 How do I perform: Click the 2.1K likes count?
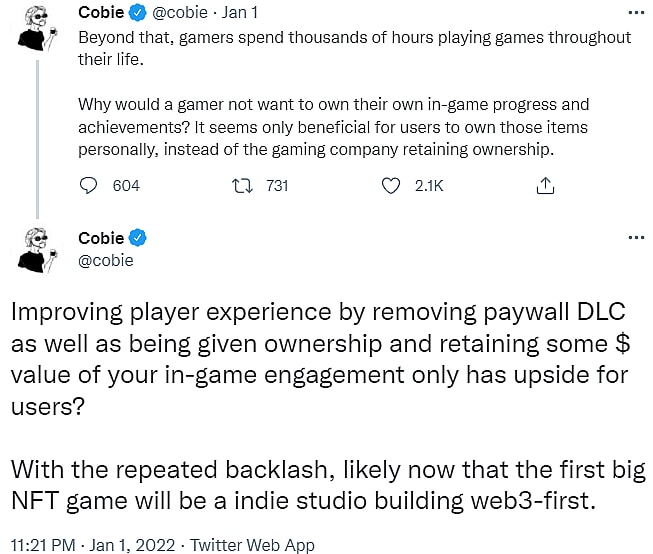(428, 186)
